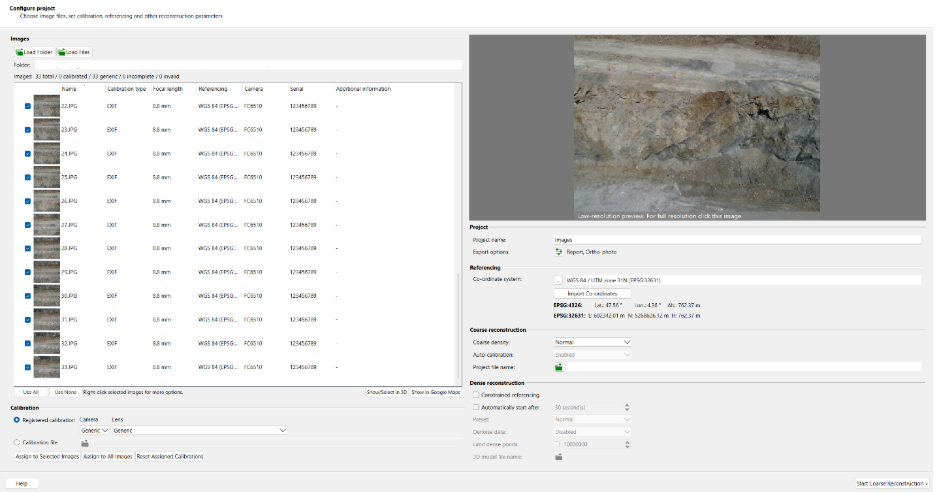
Task: Click the Load Folder icon button
Action: [x=33, y=52]
